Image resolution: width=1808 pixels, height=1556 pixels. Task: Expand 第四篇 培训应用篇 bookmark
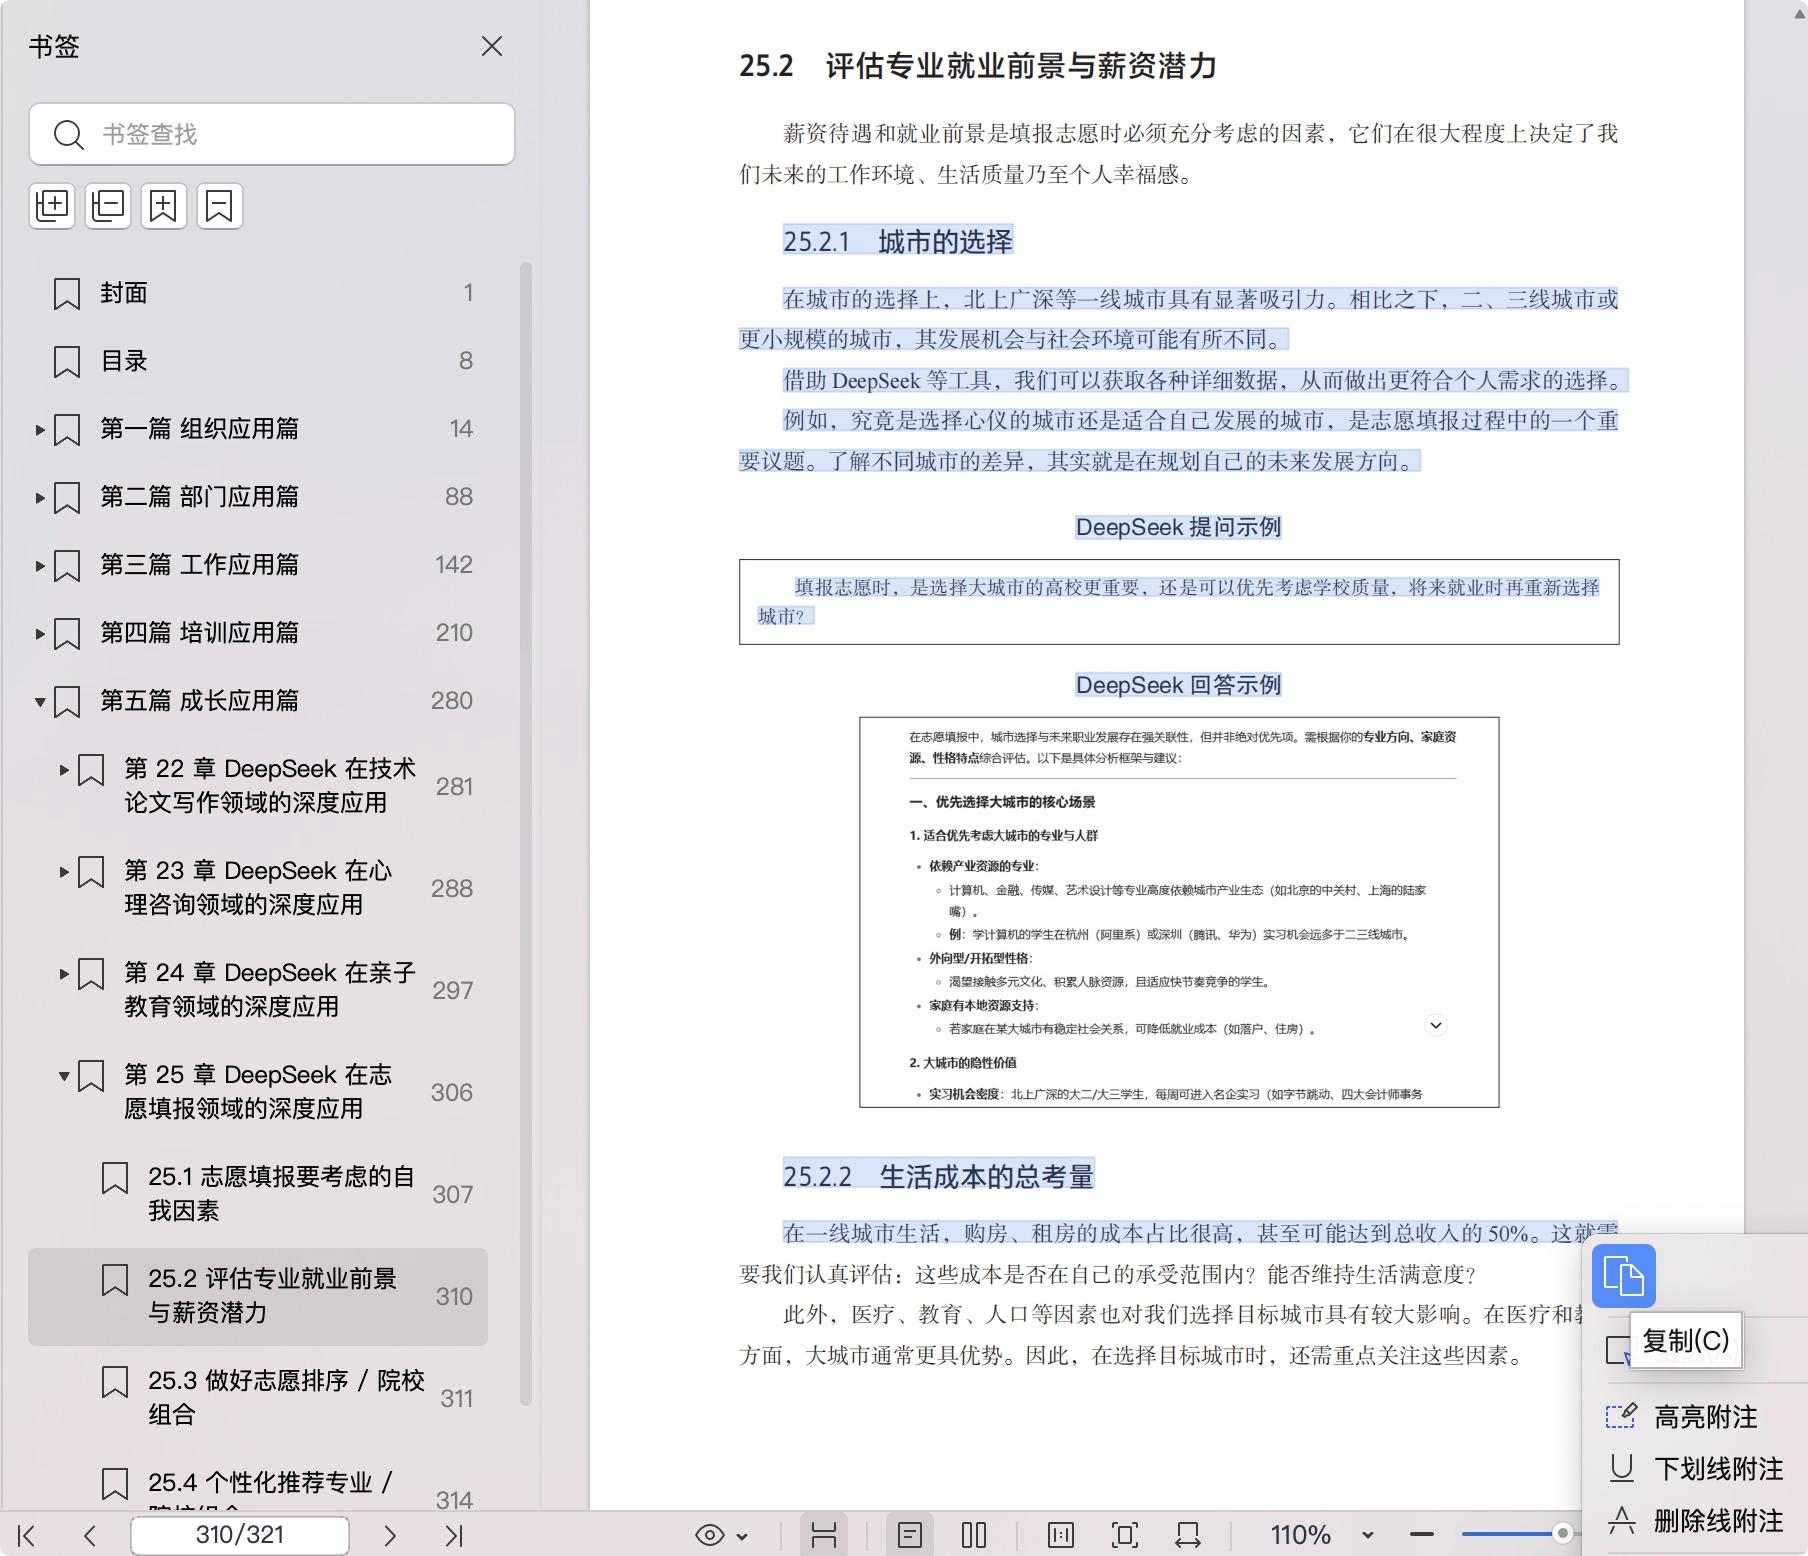tap(40, 634)
